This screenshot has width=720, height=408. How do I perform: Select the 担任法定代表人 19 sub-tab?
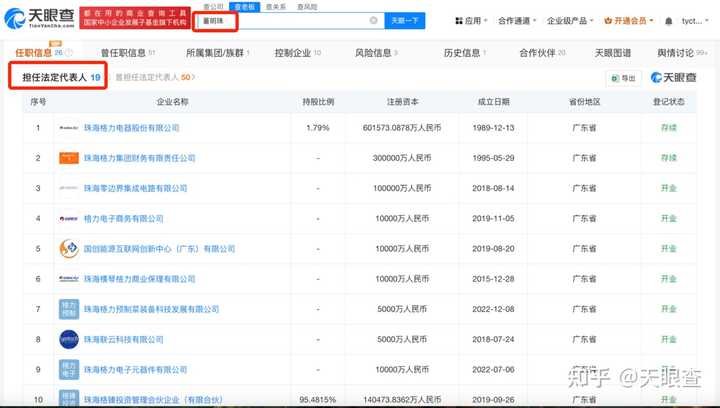coord(61,77)
